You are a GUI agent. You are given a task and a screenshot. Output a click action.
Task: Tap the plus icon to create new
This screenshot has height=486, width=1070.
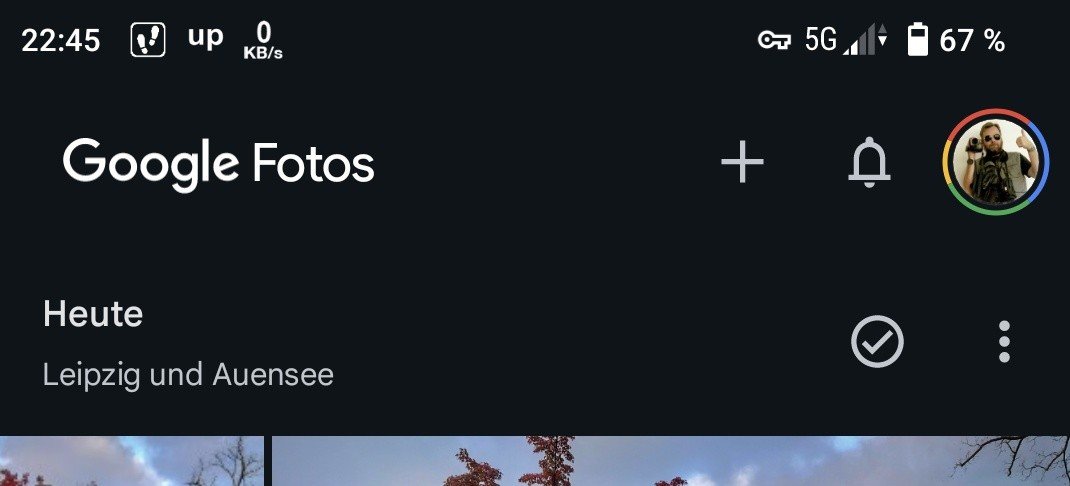pos(742,162)
